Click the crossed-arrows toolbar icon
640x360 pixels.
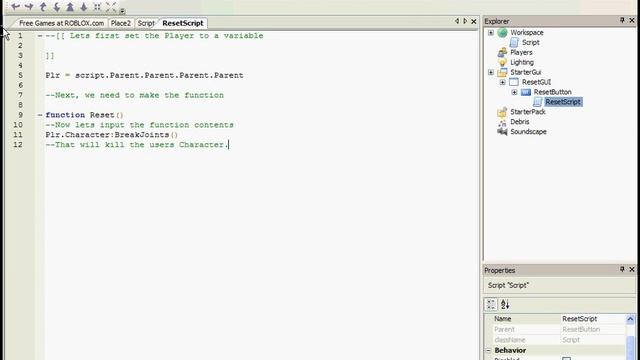[x=111, y=7]
